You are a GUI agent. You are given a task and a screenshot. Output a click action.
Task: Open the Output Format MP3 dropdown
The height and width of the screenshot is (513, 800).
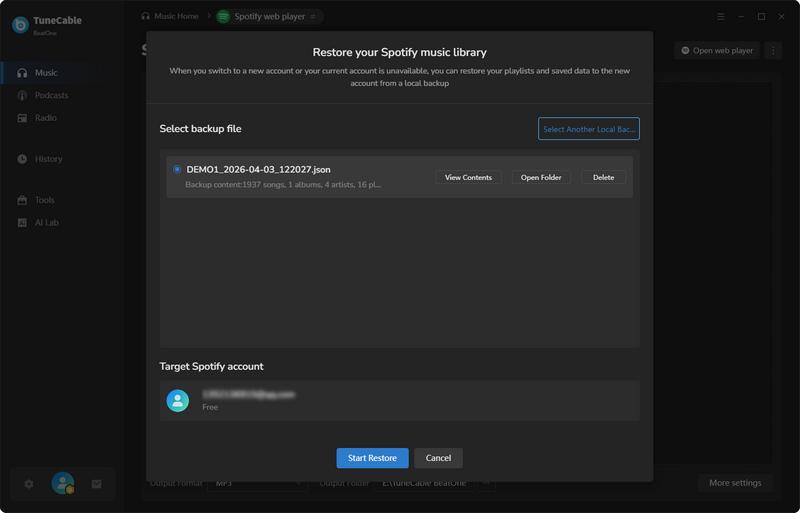click(x=257, y=483)
